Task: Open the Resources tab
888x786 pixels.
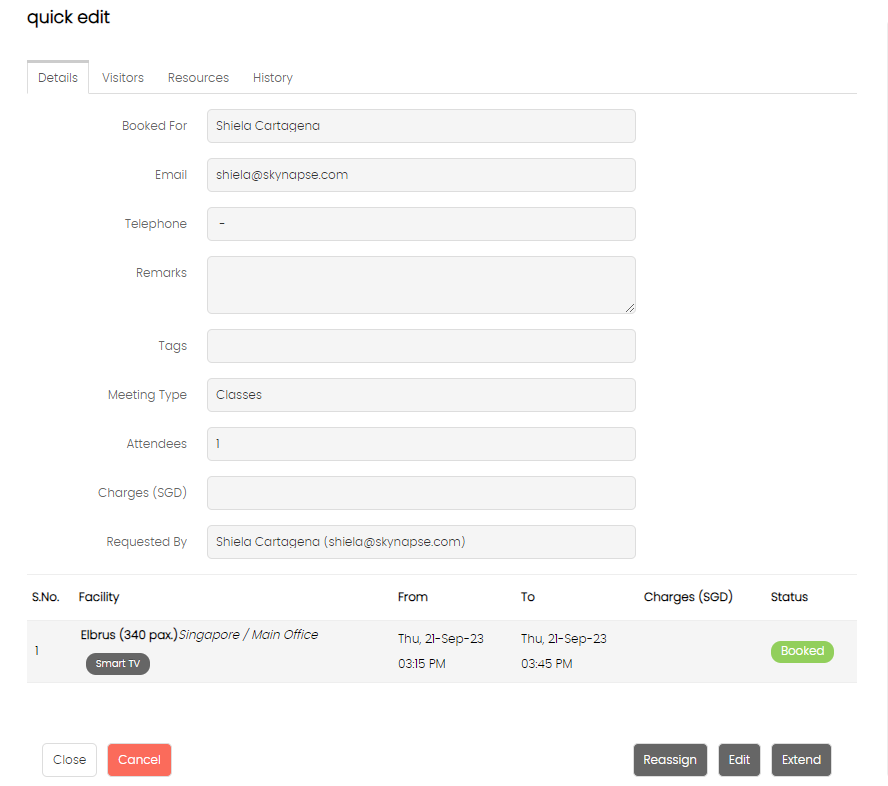Action: pos(198,78)
